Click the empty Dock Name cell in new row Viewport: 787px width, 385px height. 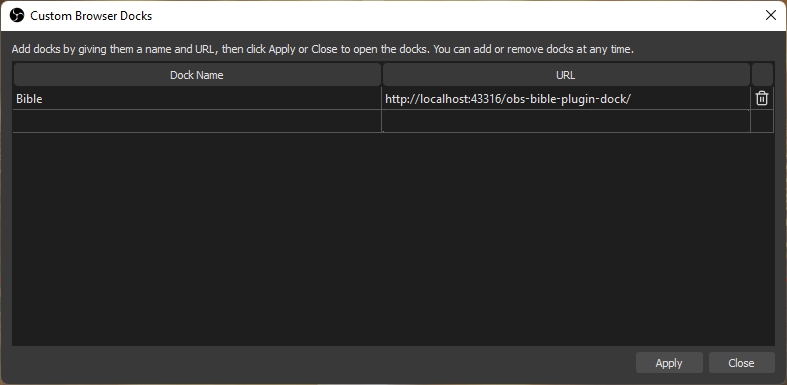click(197, 121)
